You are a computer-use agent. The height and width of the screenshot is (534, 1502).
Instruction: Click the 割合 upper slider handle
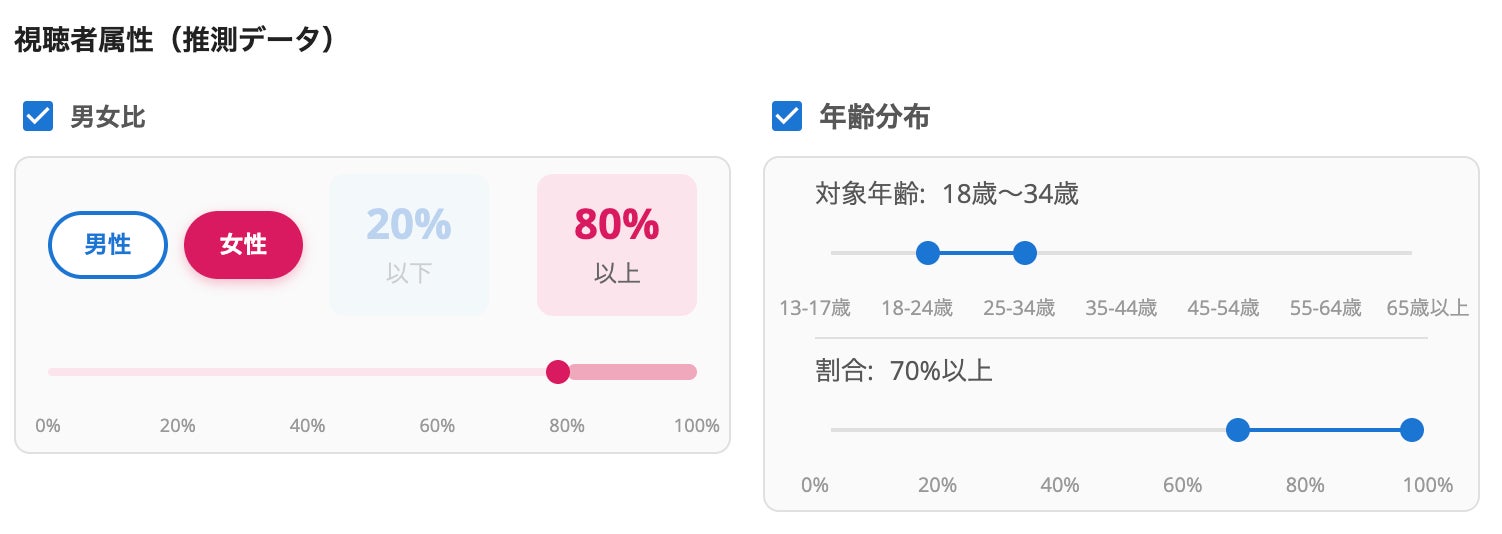click(1411, 430)
